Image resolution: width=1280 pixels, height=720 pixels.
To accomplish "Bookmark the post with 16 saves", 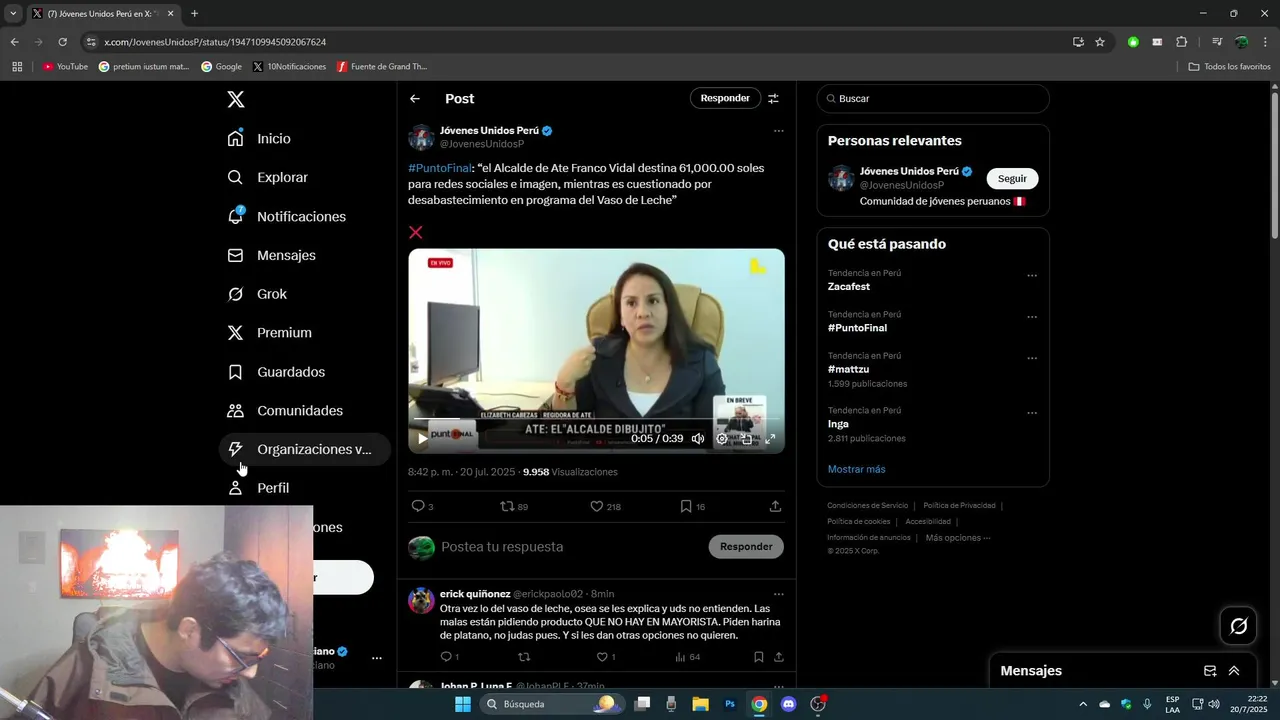I will pos(693,507).
